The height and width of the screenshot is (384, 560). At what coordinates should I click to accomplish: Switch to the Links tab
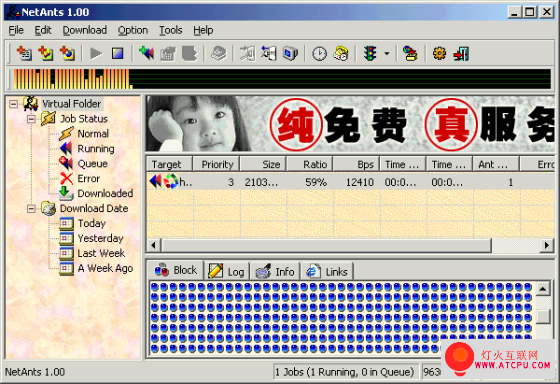pyautogui.click(x=327, y=272)
